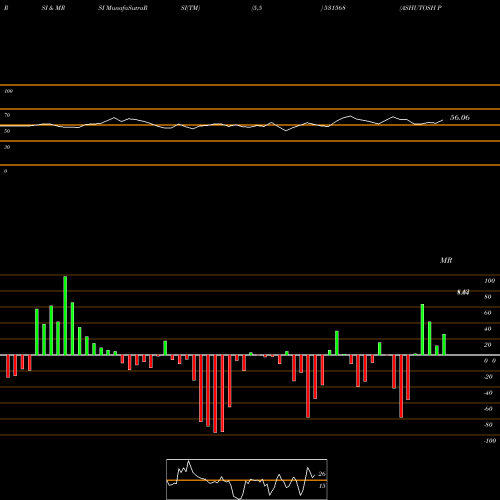Click the 100 label on RSI scale
This screenshot has height=500, width=500.
click(x=9, y=91)
